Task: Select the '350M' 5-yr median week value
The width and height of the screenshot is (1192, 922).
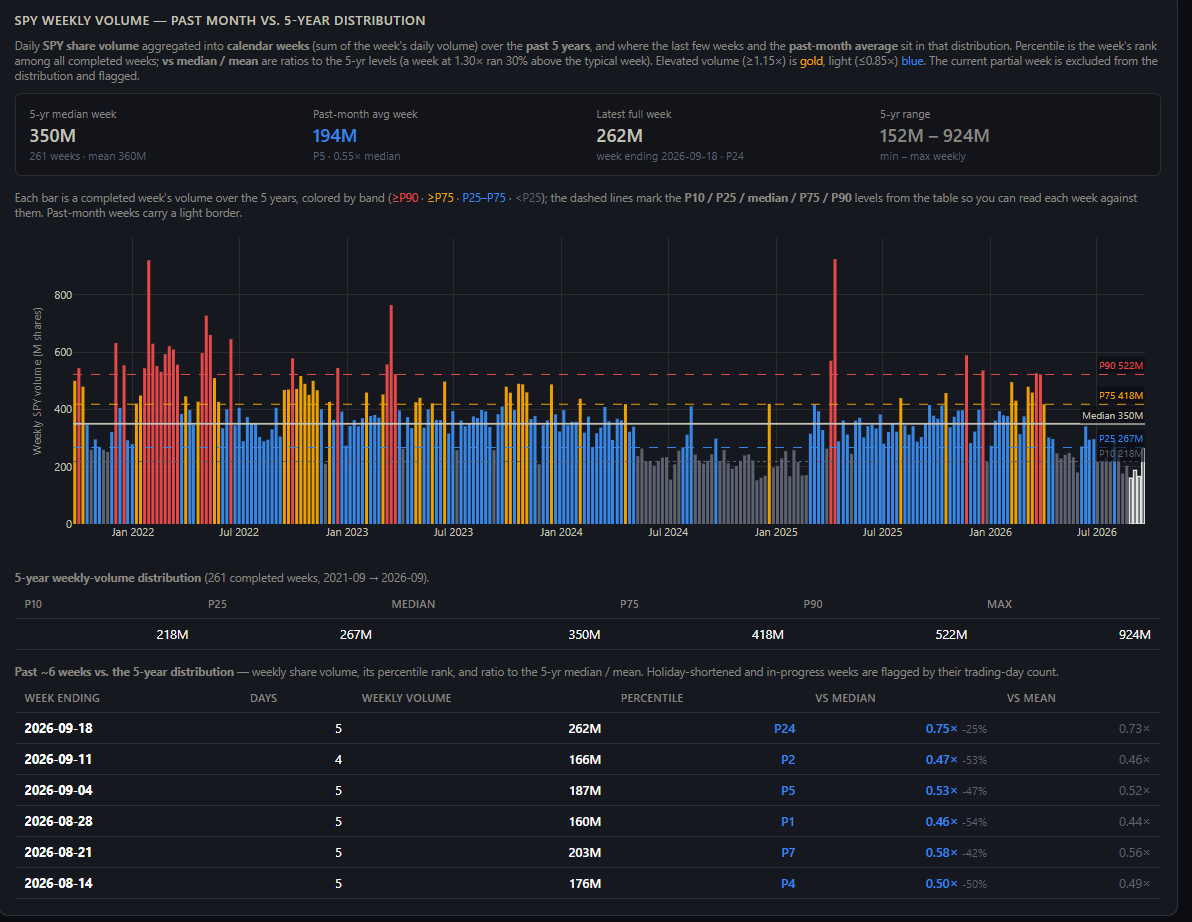Action: pos(52,136)
